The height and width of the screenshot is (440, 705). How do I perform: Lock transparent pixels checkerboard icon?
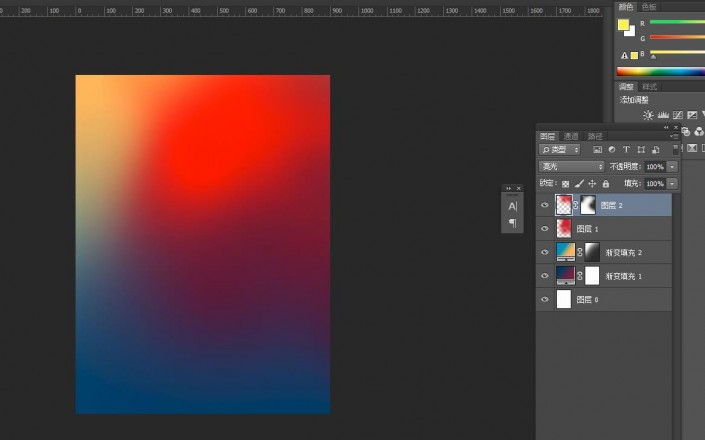point(566,184)
